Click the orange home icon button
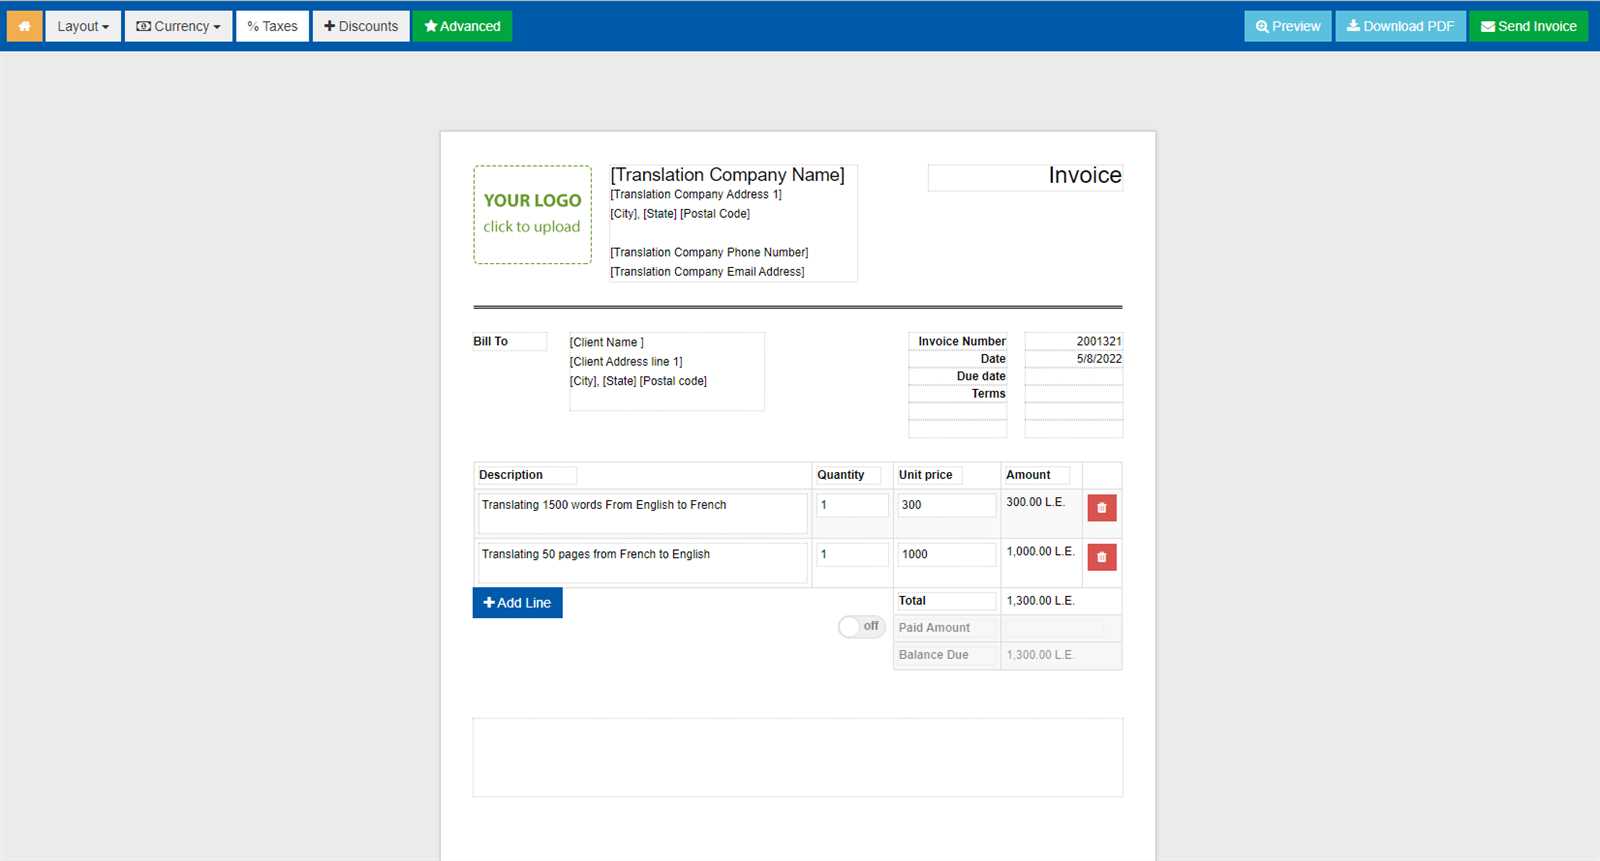The image size is (1600, 861). pyautogui.click(x=24, y=26)
